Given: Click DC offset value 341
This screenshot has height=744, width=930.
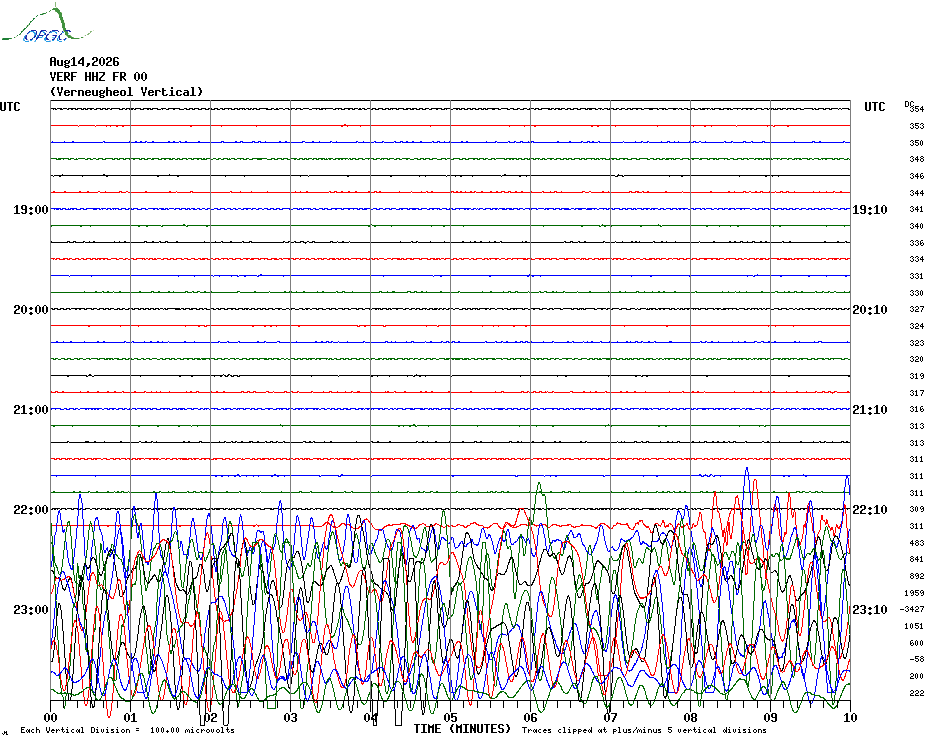Looking at the screenshot, I should 917,209.
